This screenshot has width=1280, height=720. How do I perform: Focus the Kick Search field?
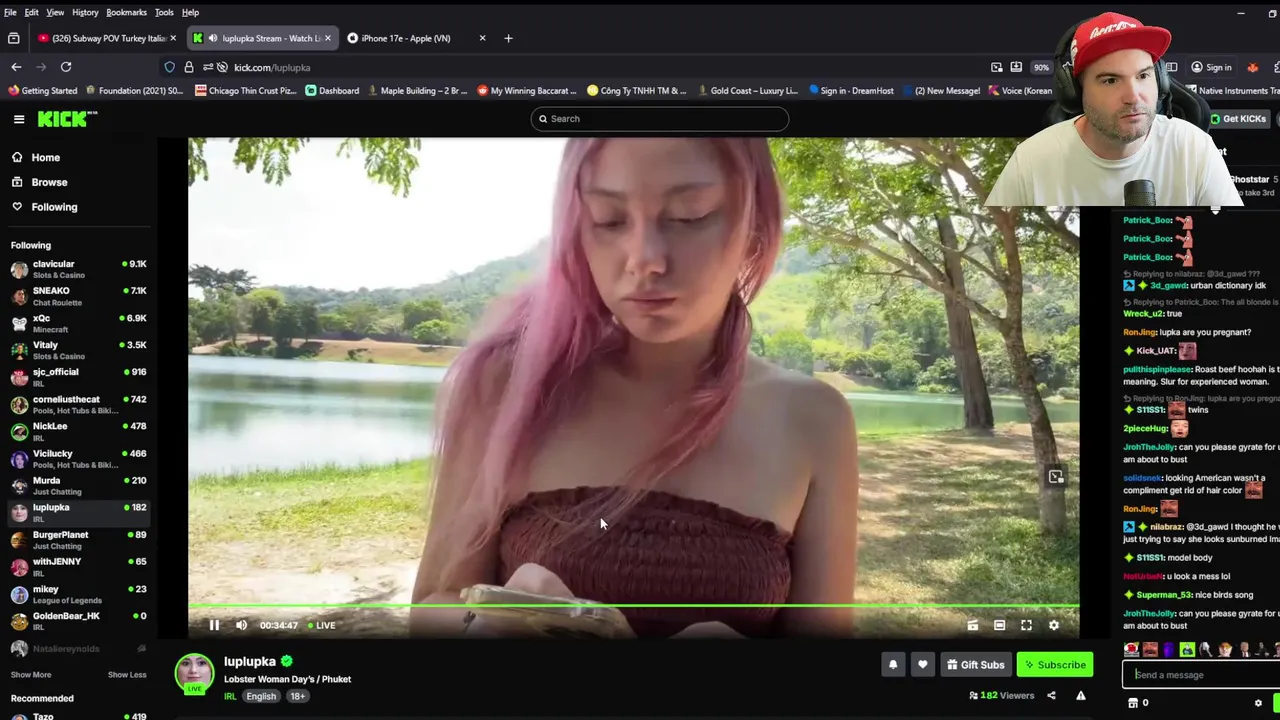click(660, 119)
